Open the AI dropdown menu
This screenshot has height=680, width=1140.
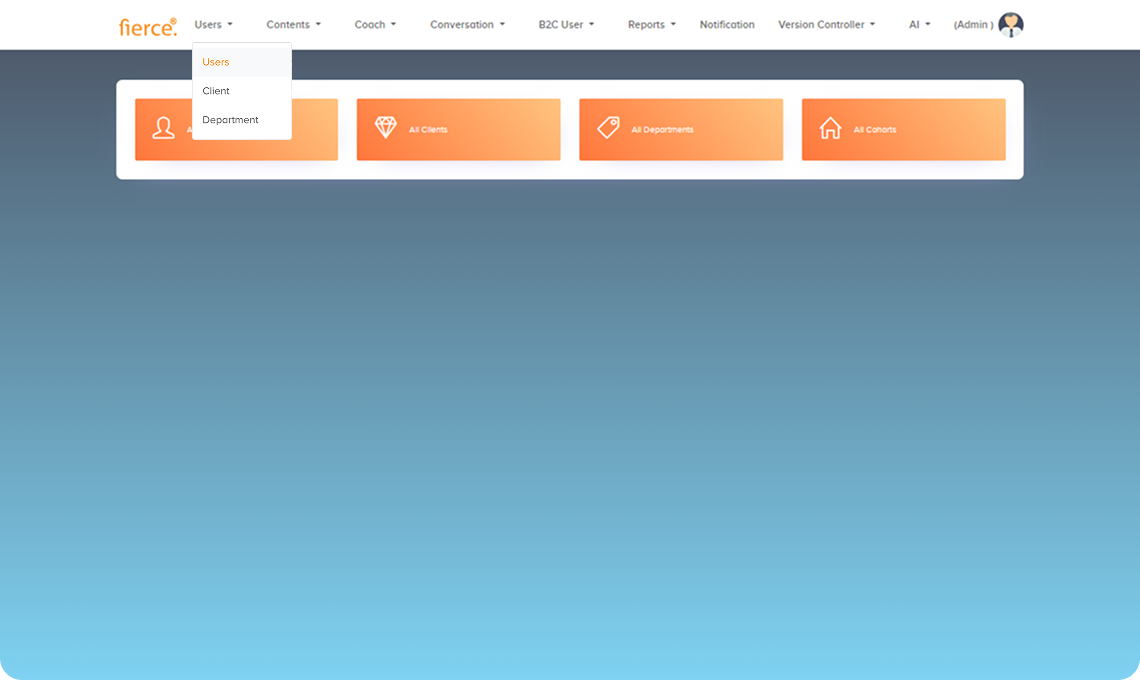pos(918,24)
